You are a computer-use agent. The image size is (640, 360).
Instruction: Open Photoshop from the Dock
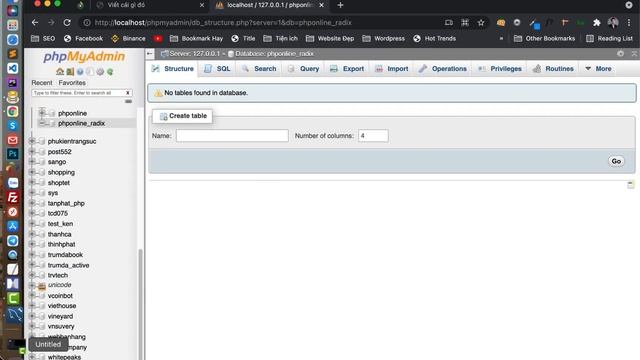(x=13, y=154)
